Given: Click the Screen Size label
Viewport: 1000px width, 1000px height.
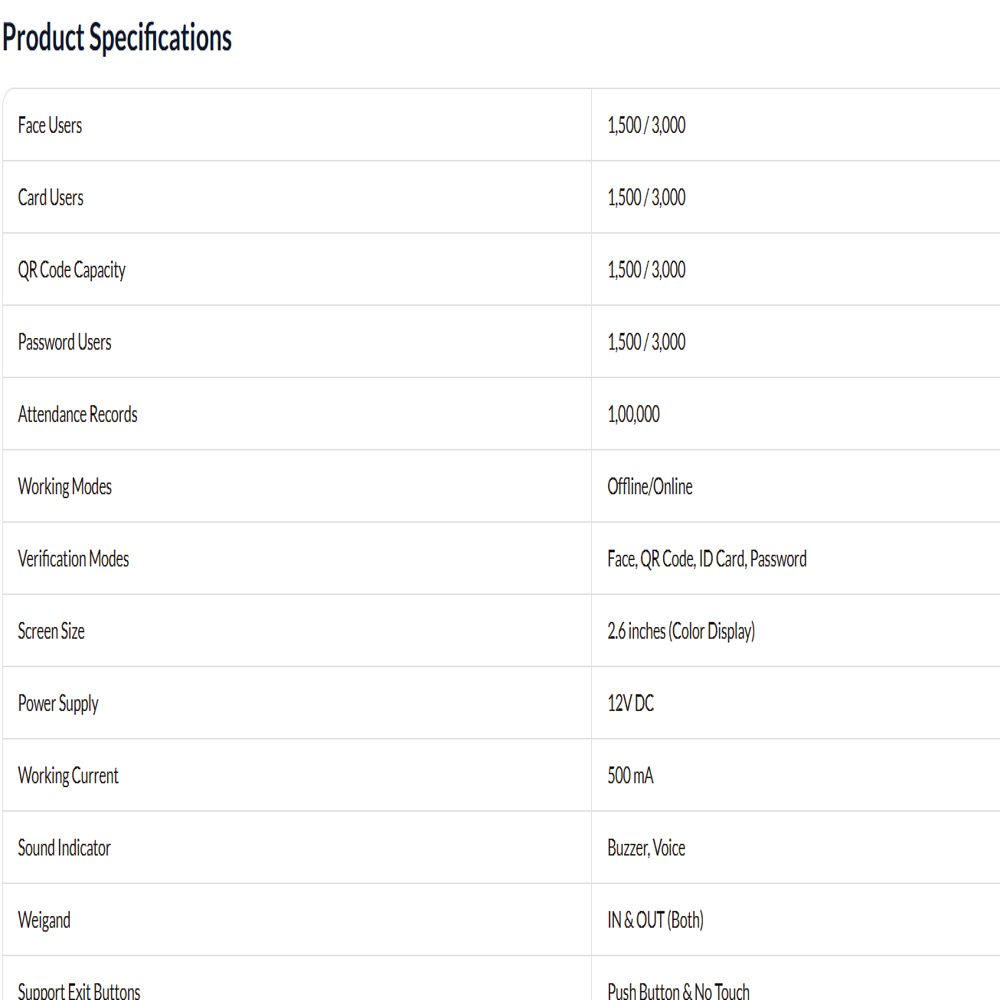Looking at the screenshot, I should pos(51,631).
